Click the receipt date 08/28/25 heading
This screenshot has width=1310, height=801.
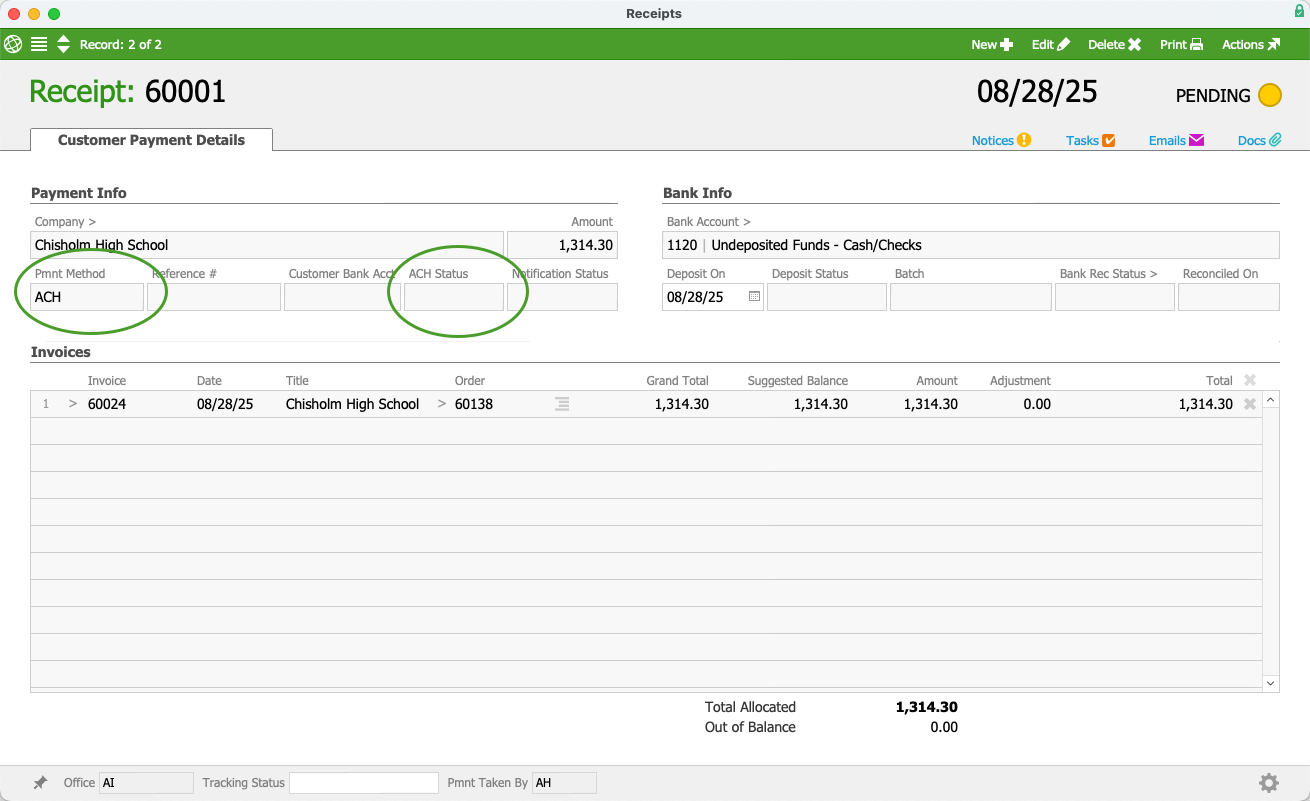tap(1037, 92)
